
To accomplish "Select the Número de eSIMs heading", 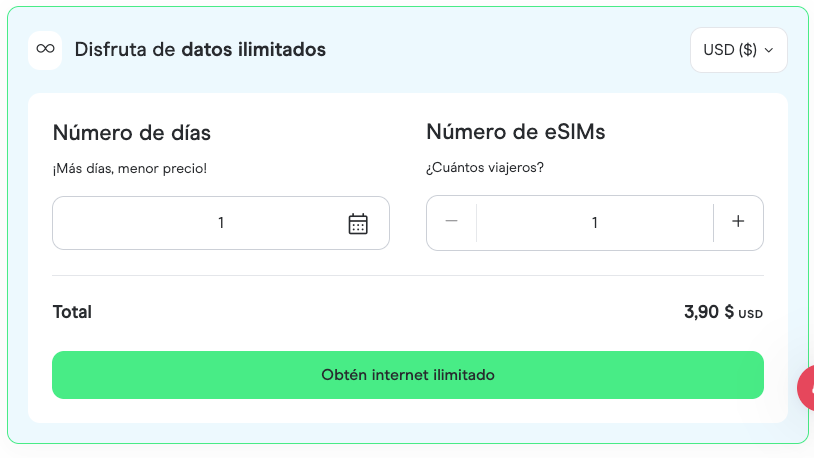I will tap(515, 132).
